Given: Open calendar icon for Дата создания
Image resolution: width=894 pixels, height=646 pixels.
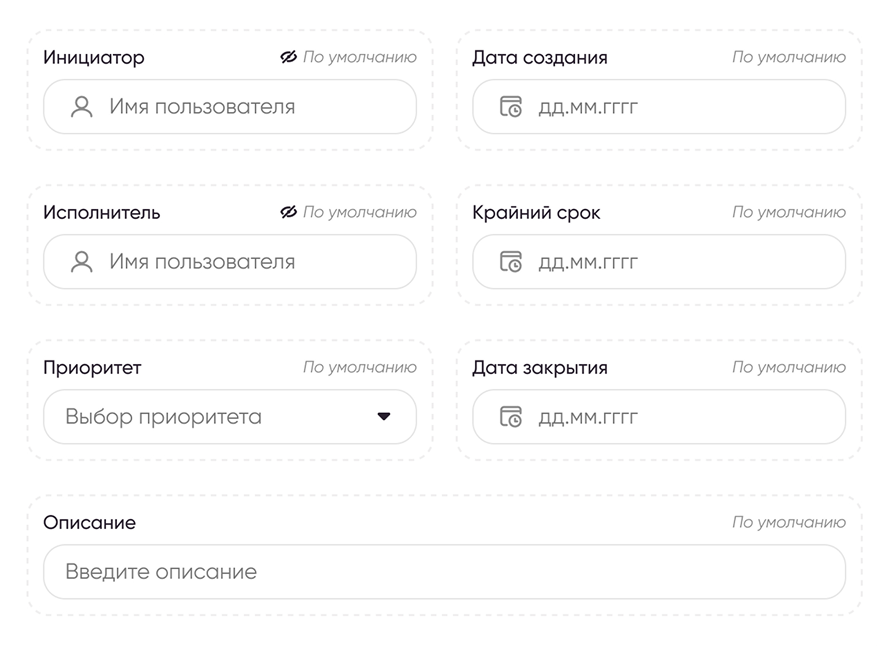Looking at the screenshot, I should pyautogui.click(x=510, y=107).
